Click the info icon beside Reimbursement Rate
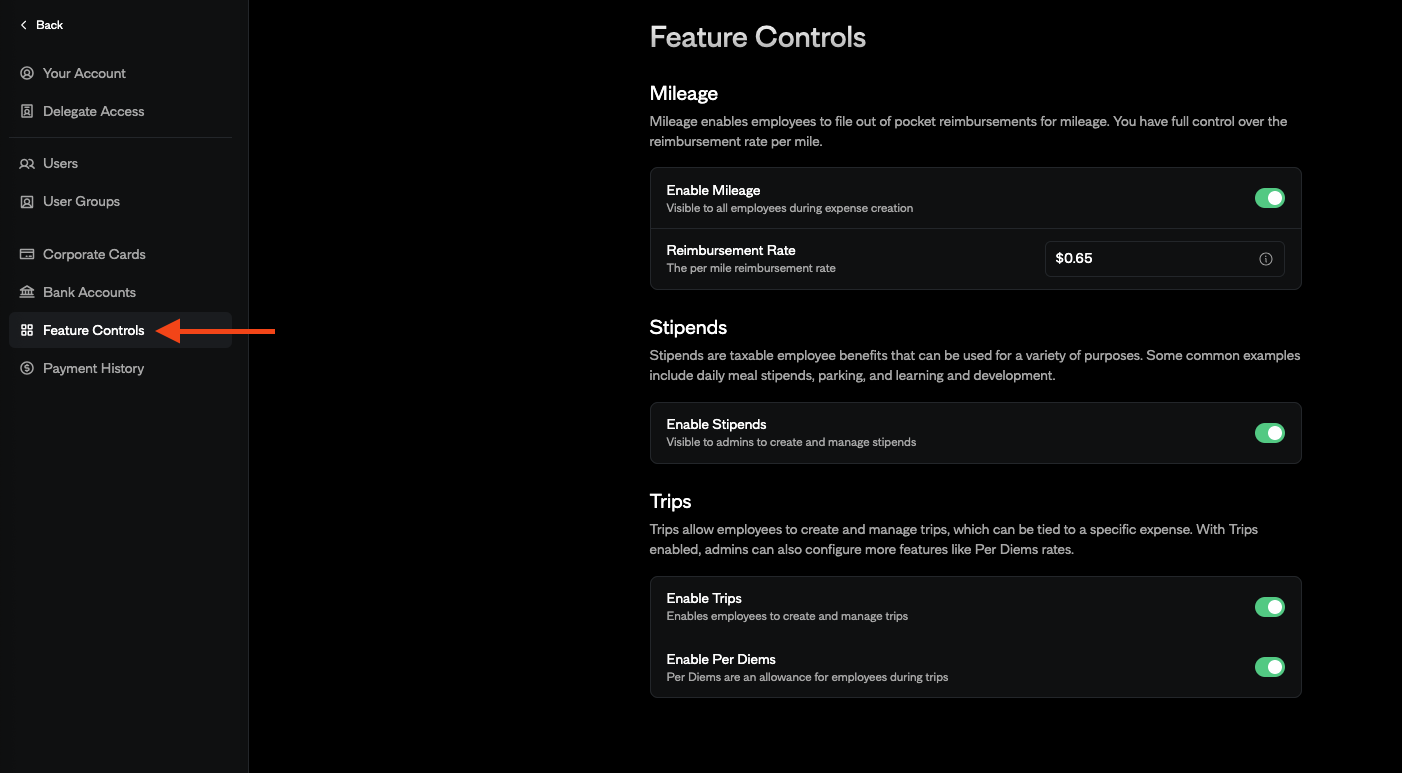 coord(1265,258)
